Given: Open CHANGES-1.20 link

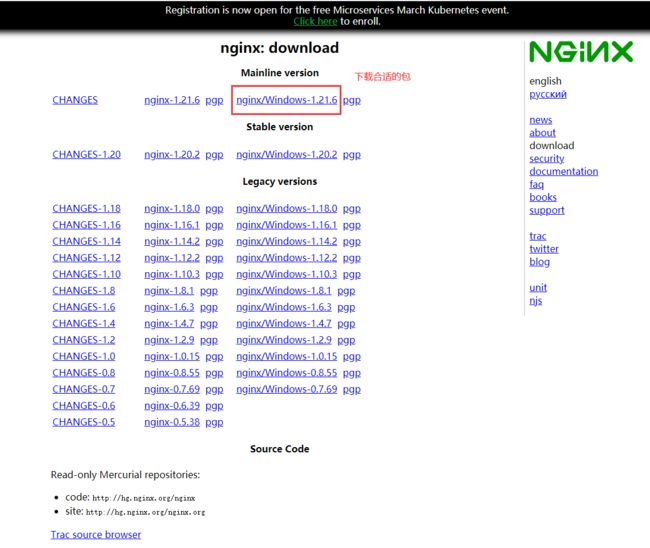Looking at the screenshot, I should coord(87,154).
